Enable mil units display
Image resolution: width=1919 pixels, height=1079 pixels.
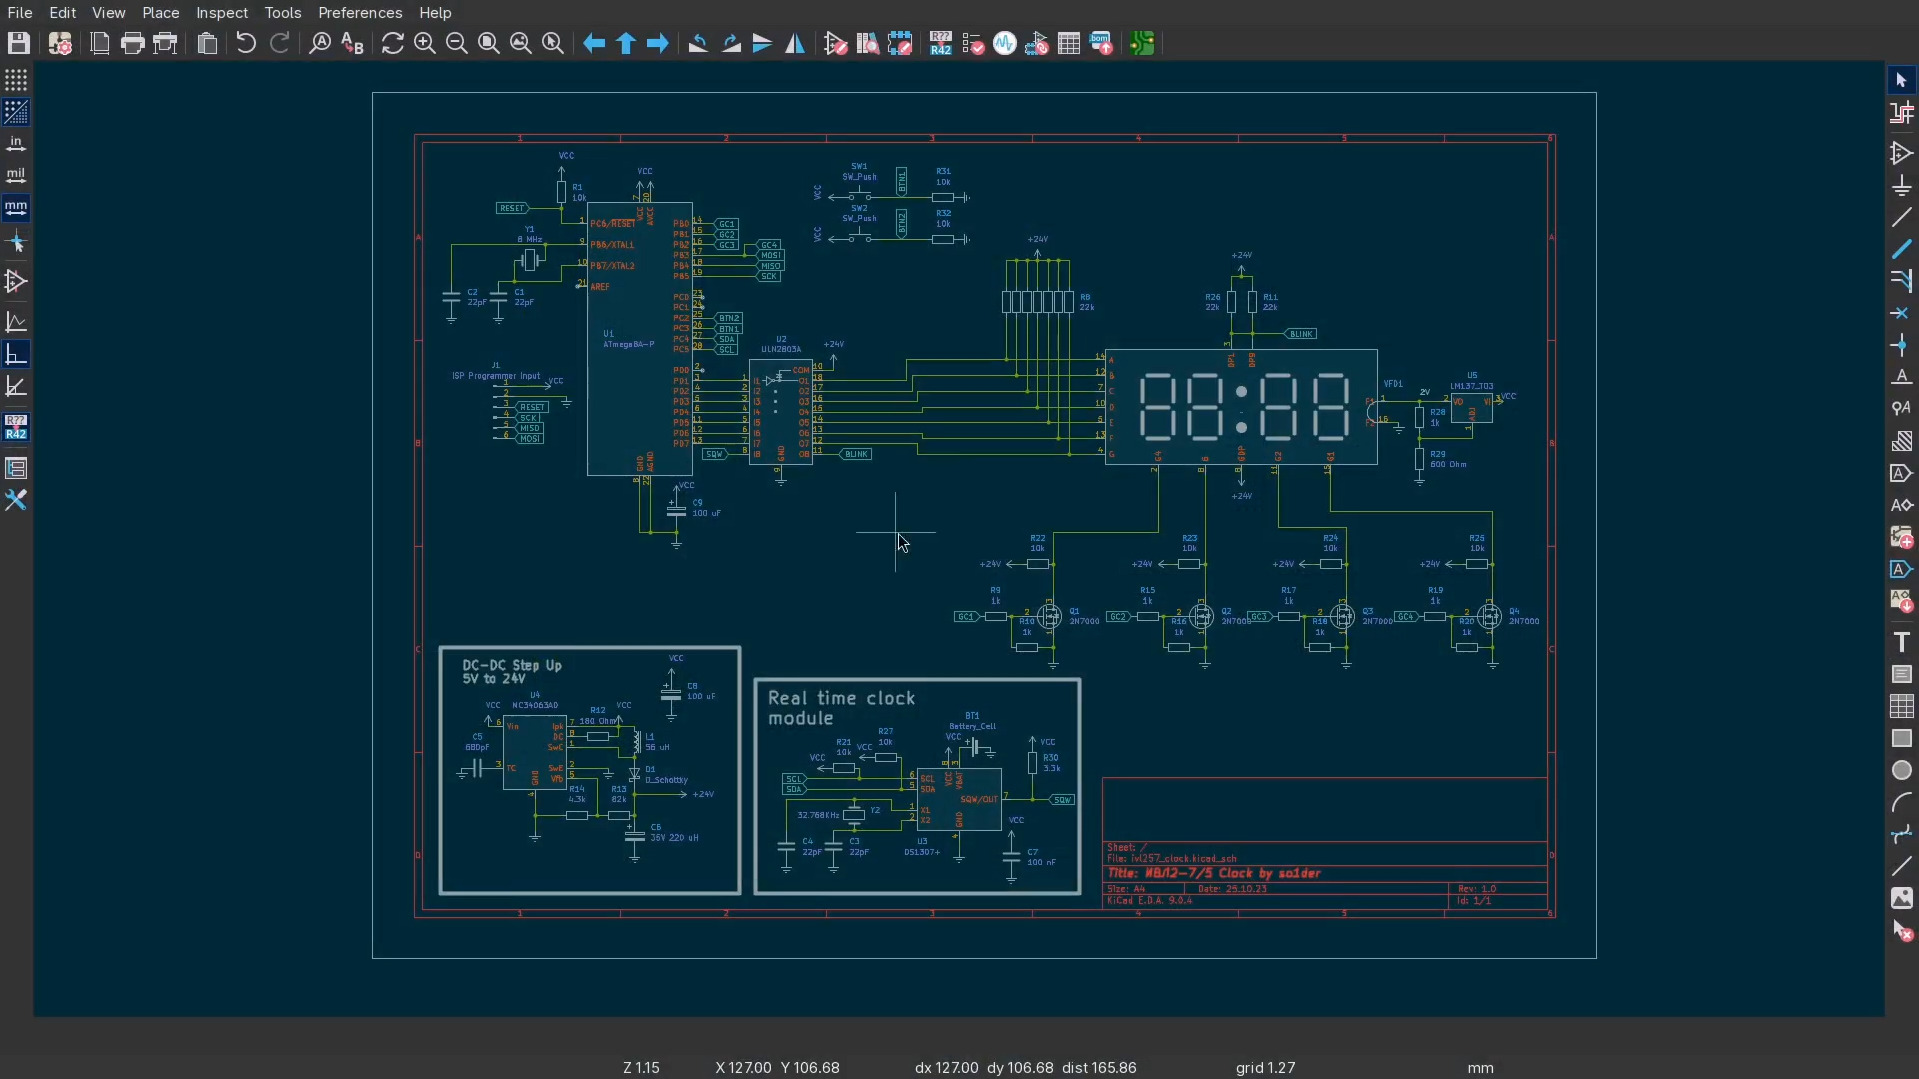point(16,175)
